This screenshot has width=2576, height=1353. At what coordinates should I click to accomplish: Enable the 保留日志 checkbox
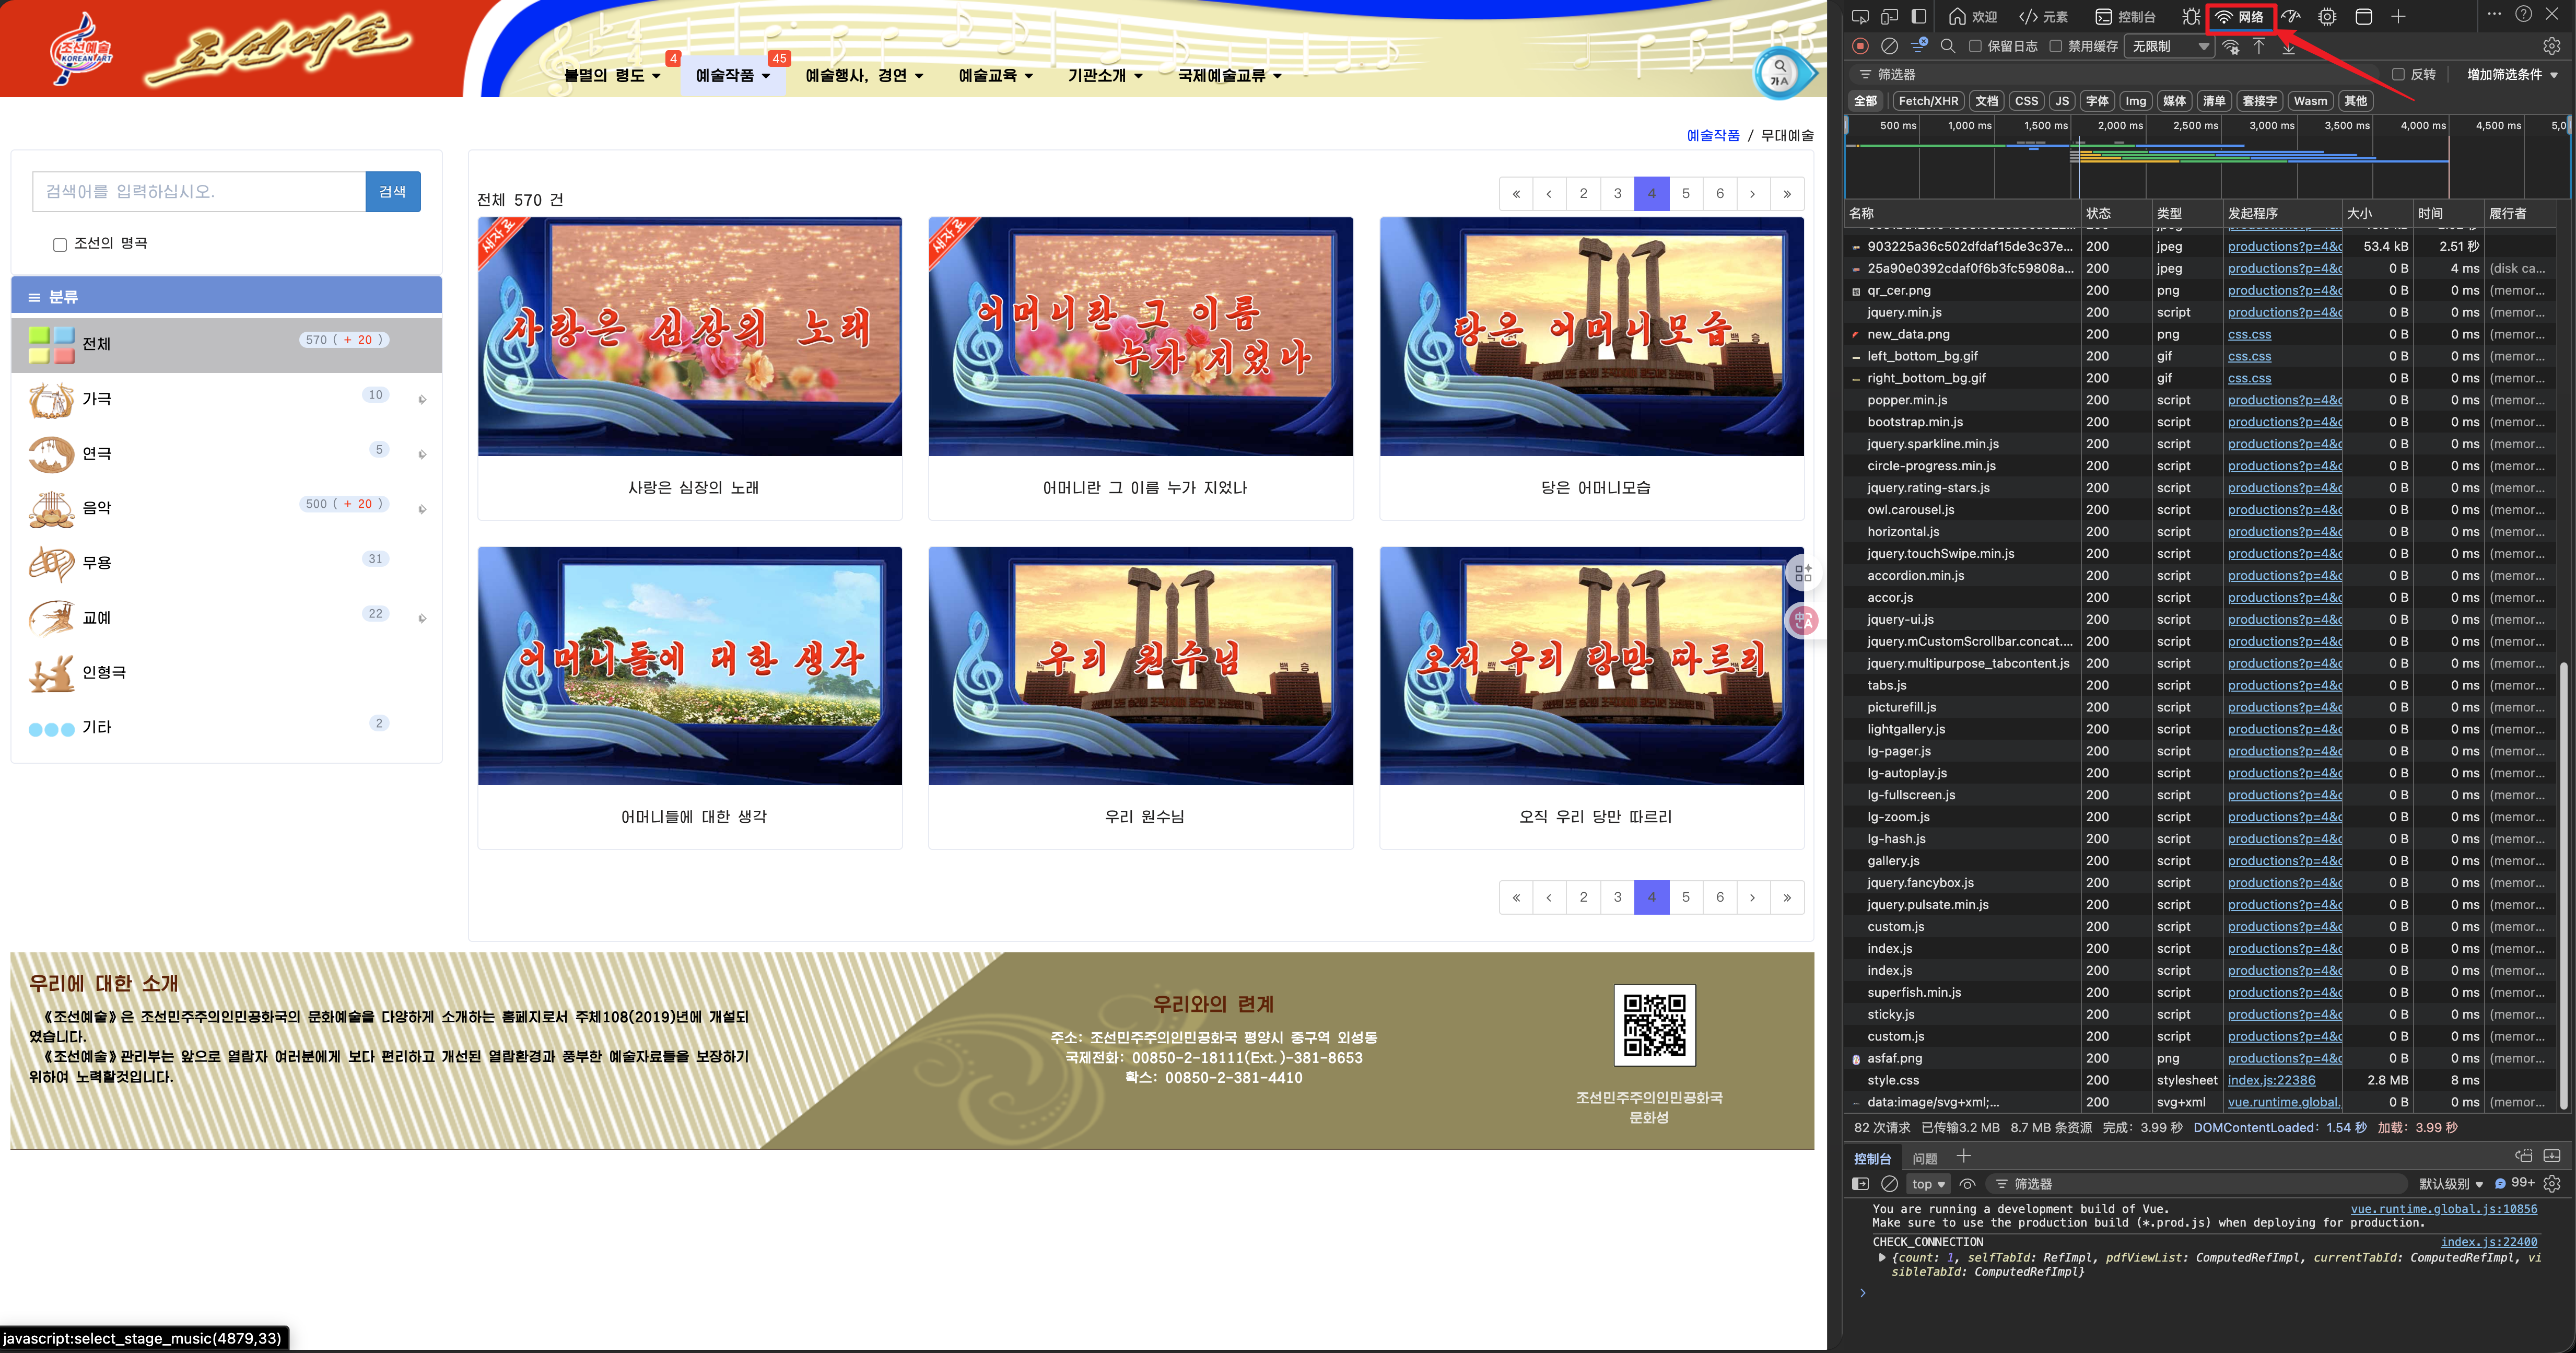pyautogui.click(x=1975, y=46)
